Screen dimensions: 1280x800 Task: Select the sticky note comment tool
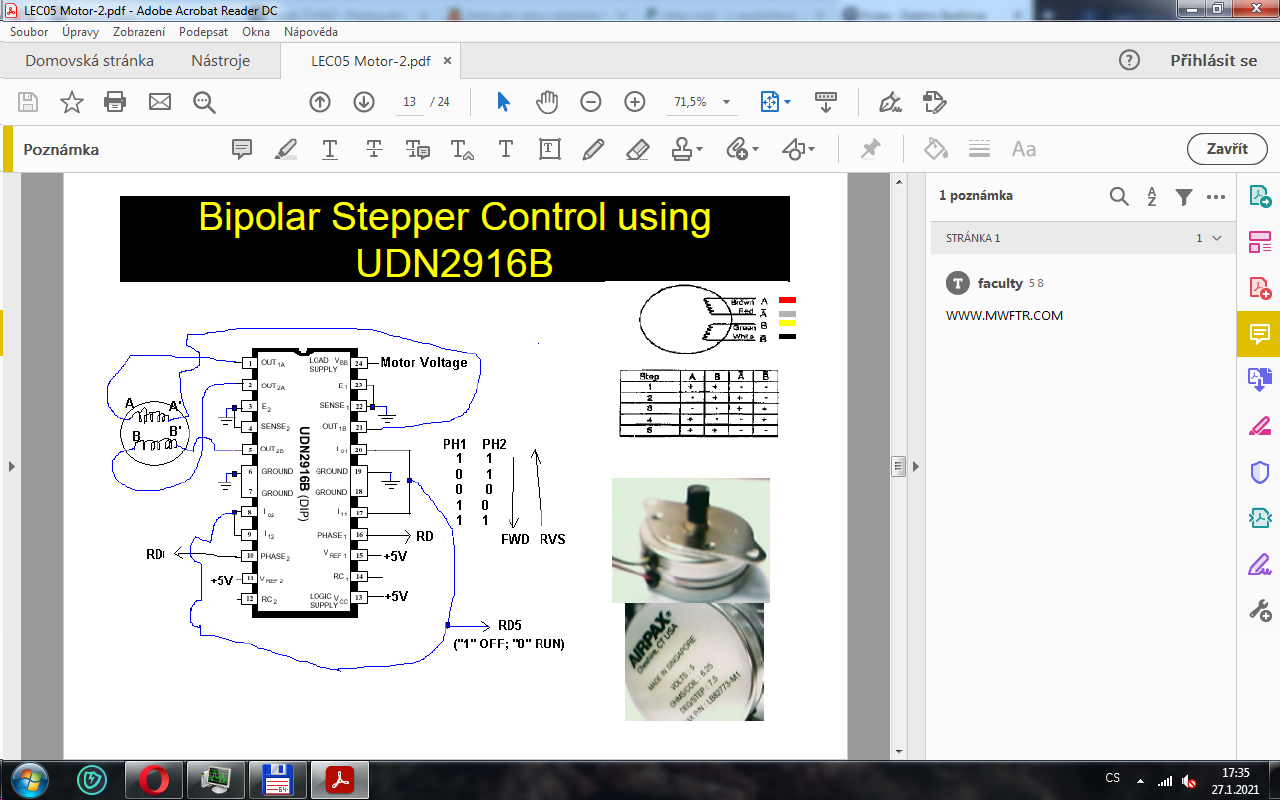coord(241,149)
